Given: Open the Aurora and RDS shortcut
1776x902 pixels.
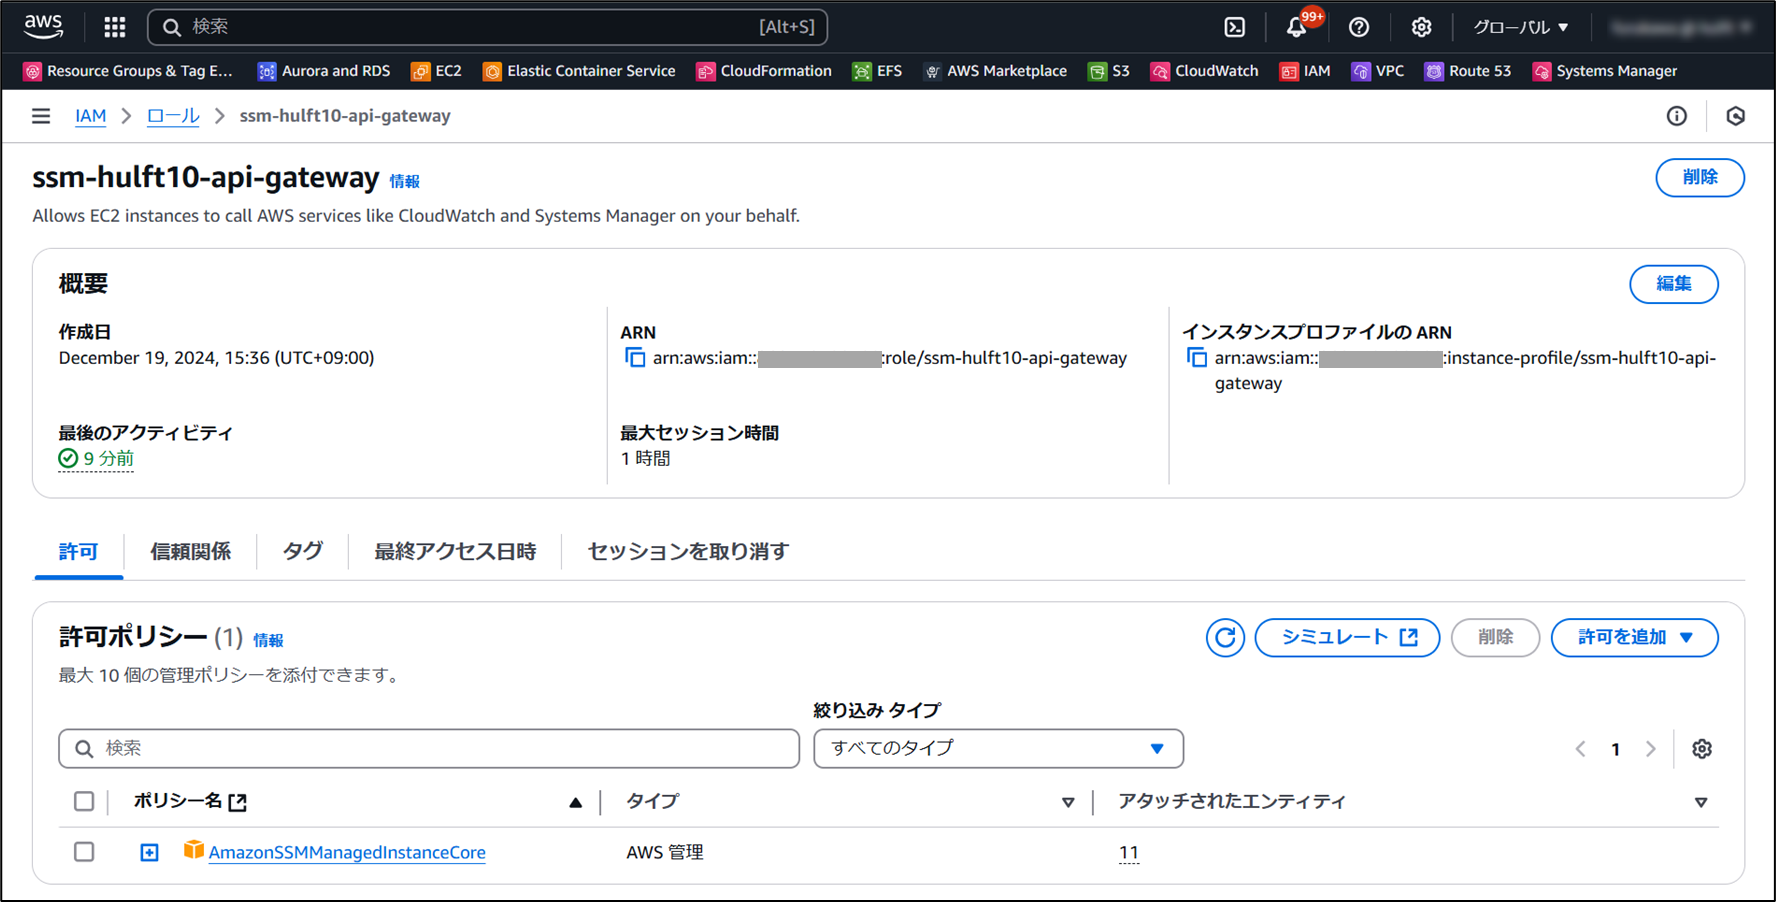Looking at the screenshot, I should point(324,71).
